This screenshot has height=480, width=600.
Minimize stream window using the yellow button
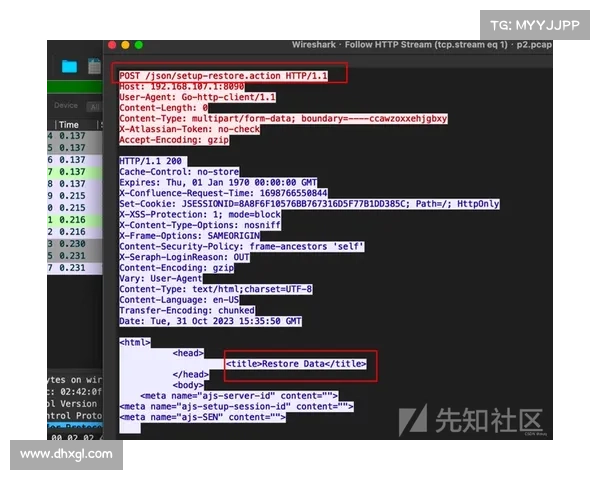coord(126,45)
